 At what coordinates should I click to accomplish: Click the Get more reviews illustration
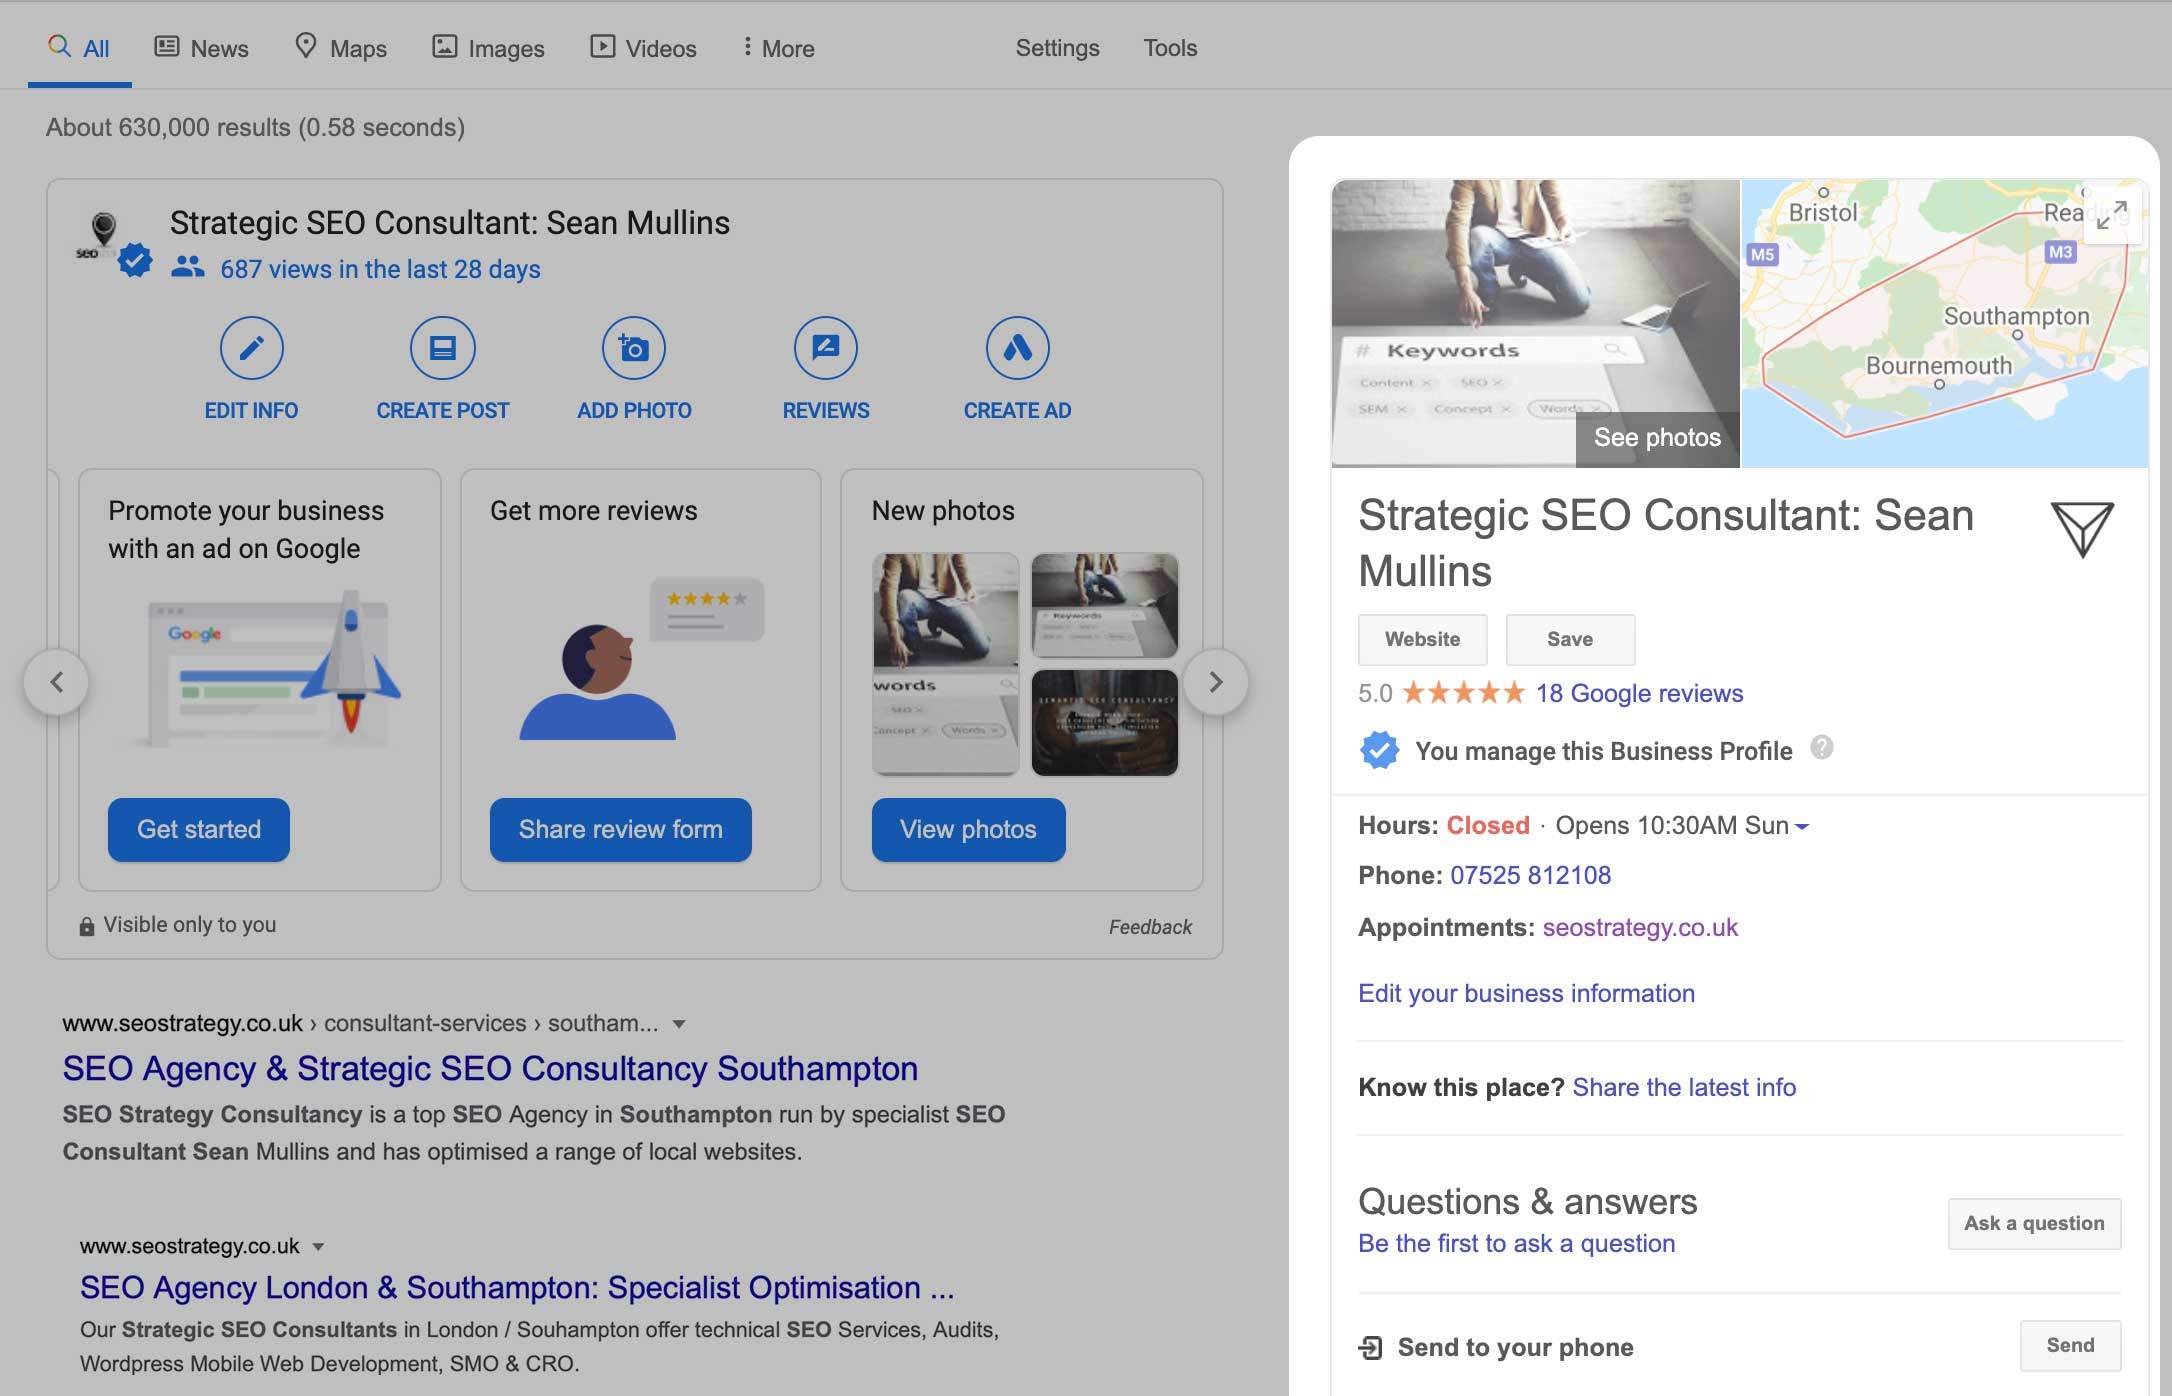point(640,658)
